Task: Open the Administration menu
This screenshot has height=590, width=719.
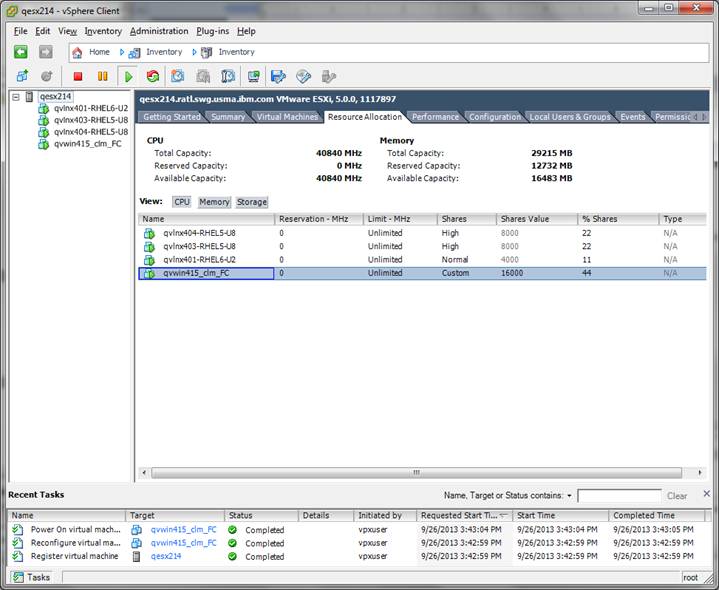Action: [x=159, y=31]
